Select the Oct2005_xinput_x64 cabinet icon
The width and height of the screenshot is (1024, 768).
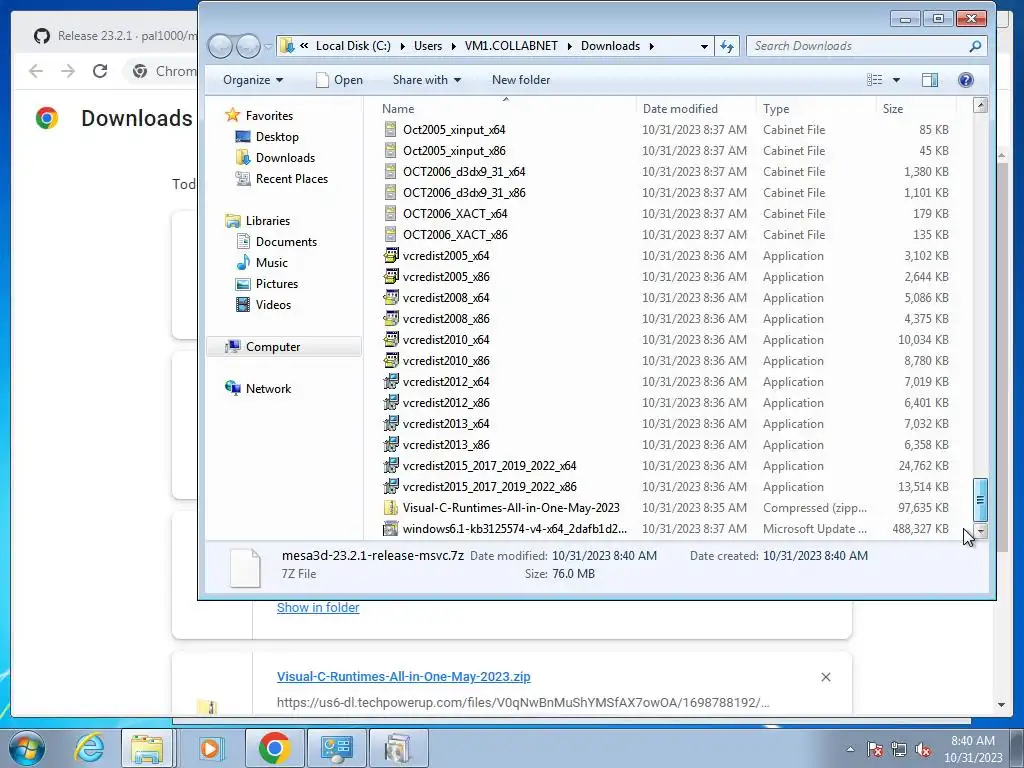(x=391, y=129)
